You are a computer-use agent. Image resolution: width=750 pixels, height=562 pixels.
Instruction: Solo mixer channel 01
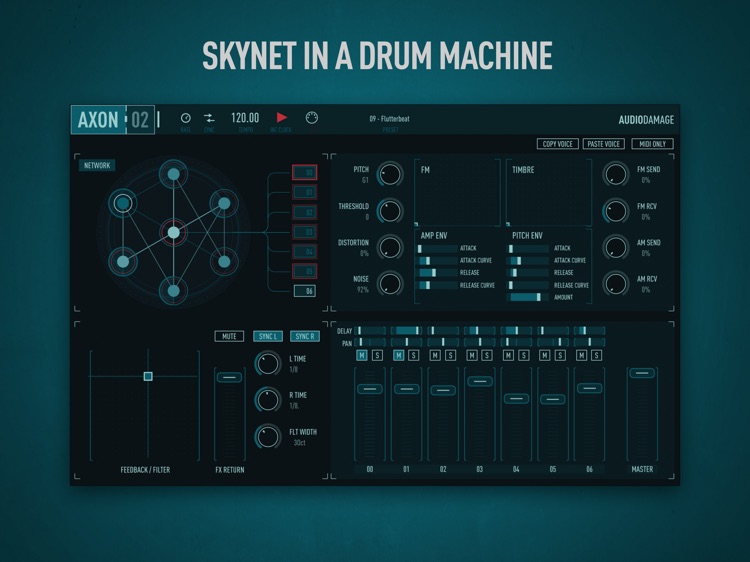[414, 355]
